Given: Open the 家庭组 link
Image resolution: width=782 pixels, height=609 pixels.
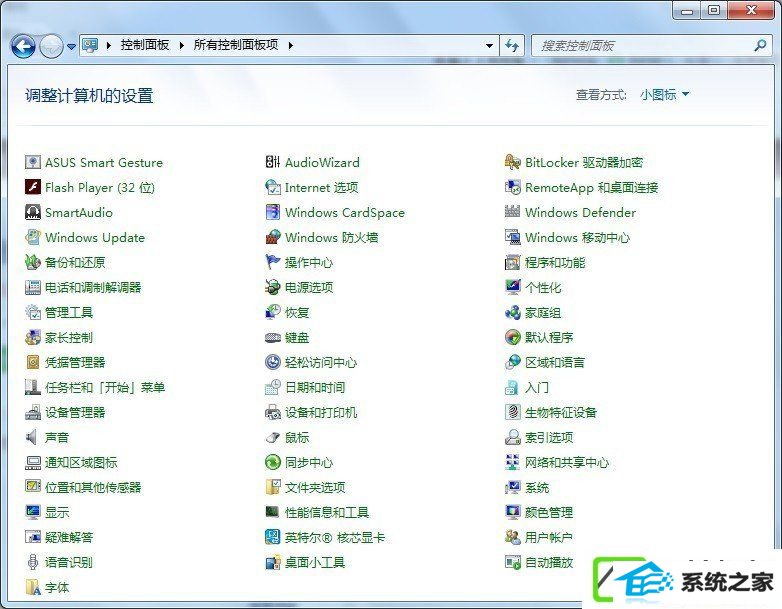Looking at the screenshot, I should coord(543,313).
